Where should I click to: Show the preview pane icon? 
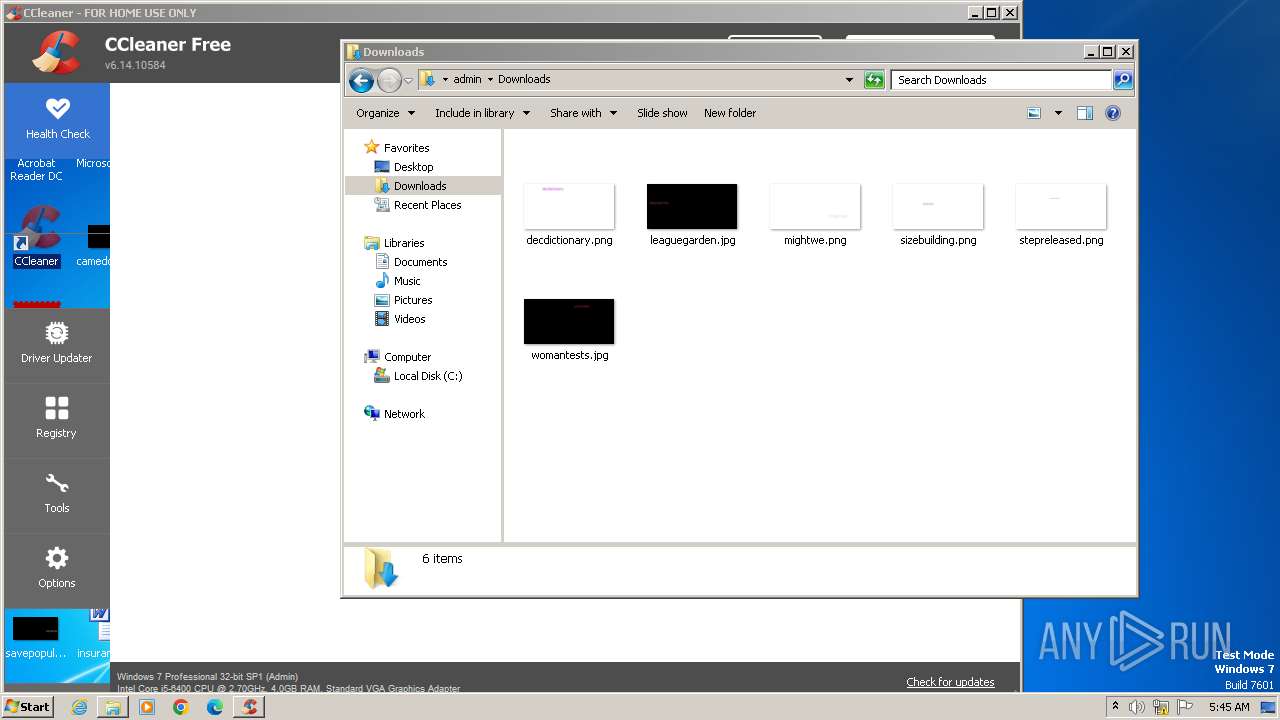pyautogui.click(x=1085, y=113)
